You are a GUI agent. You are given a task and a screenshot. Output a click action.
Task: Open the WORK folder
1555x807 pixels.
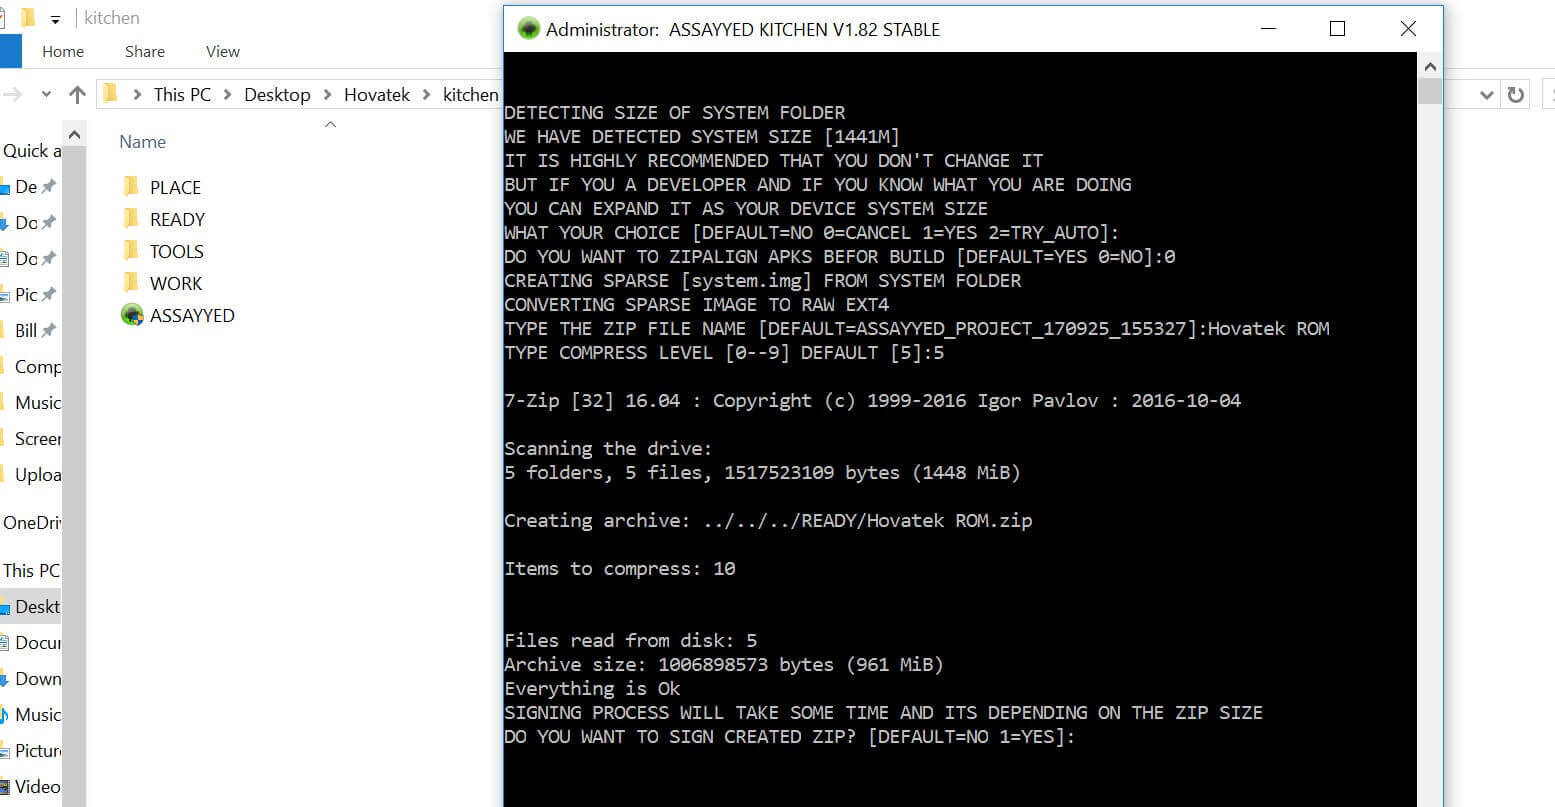176,283
